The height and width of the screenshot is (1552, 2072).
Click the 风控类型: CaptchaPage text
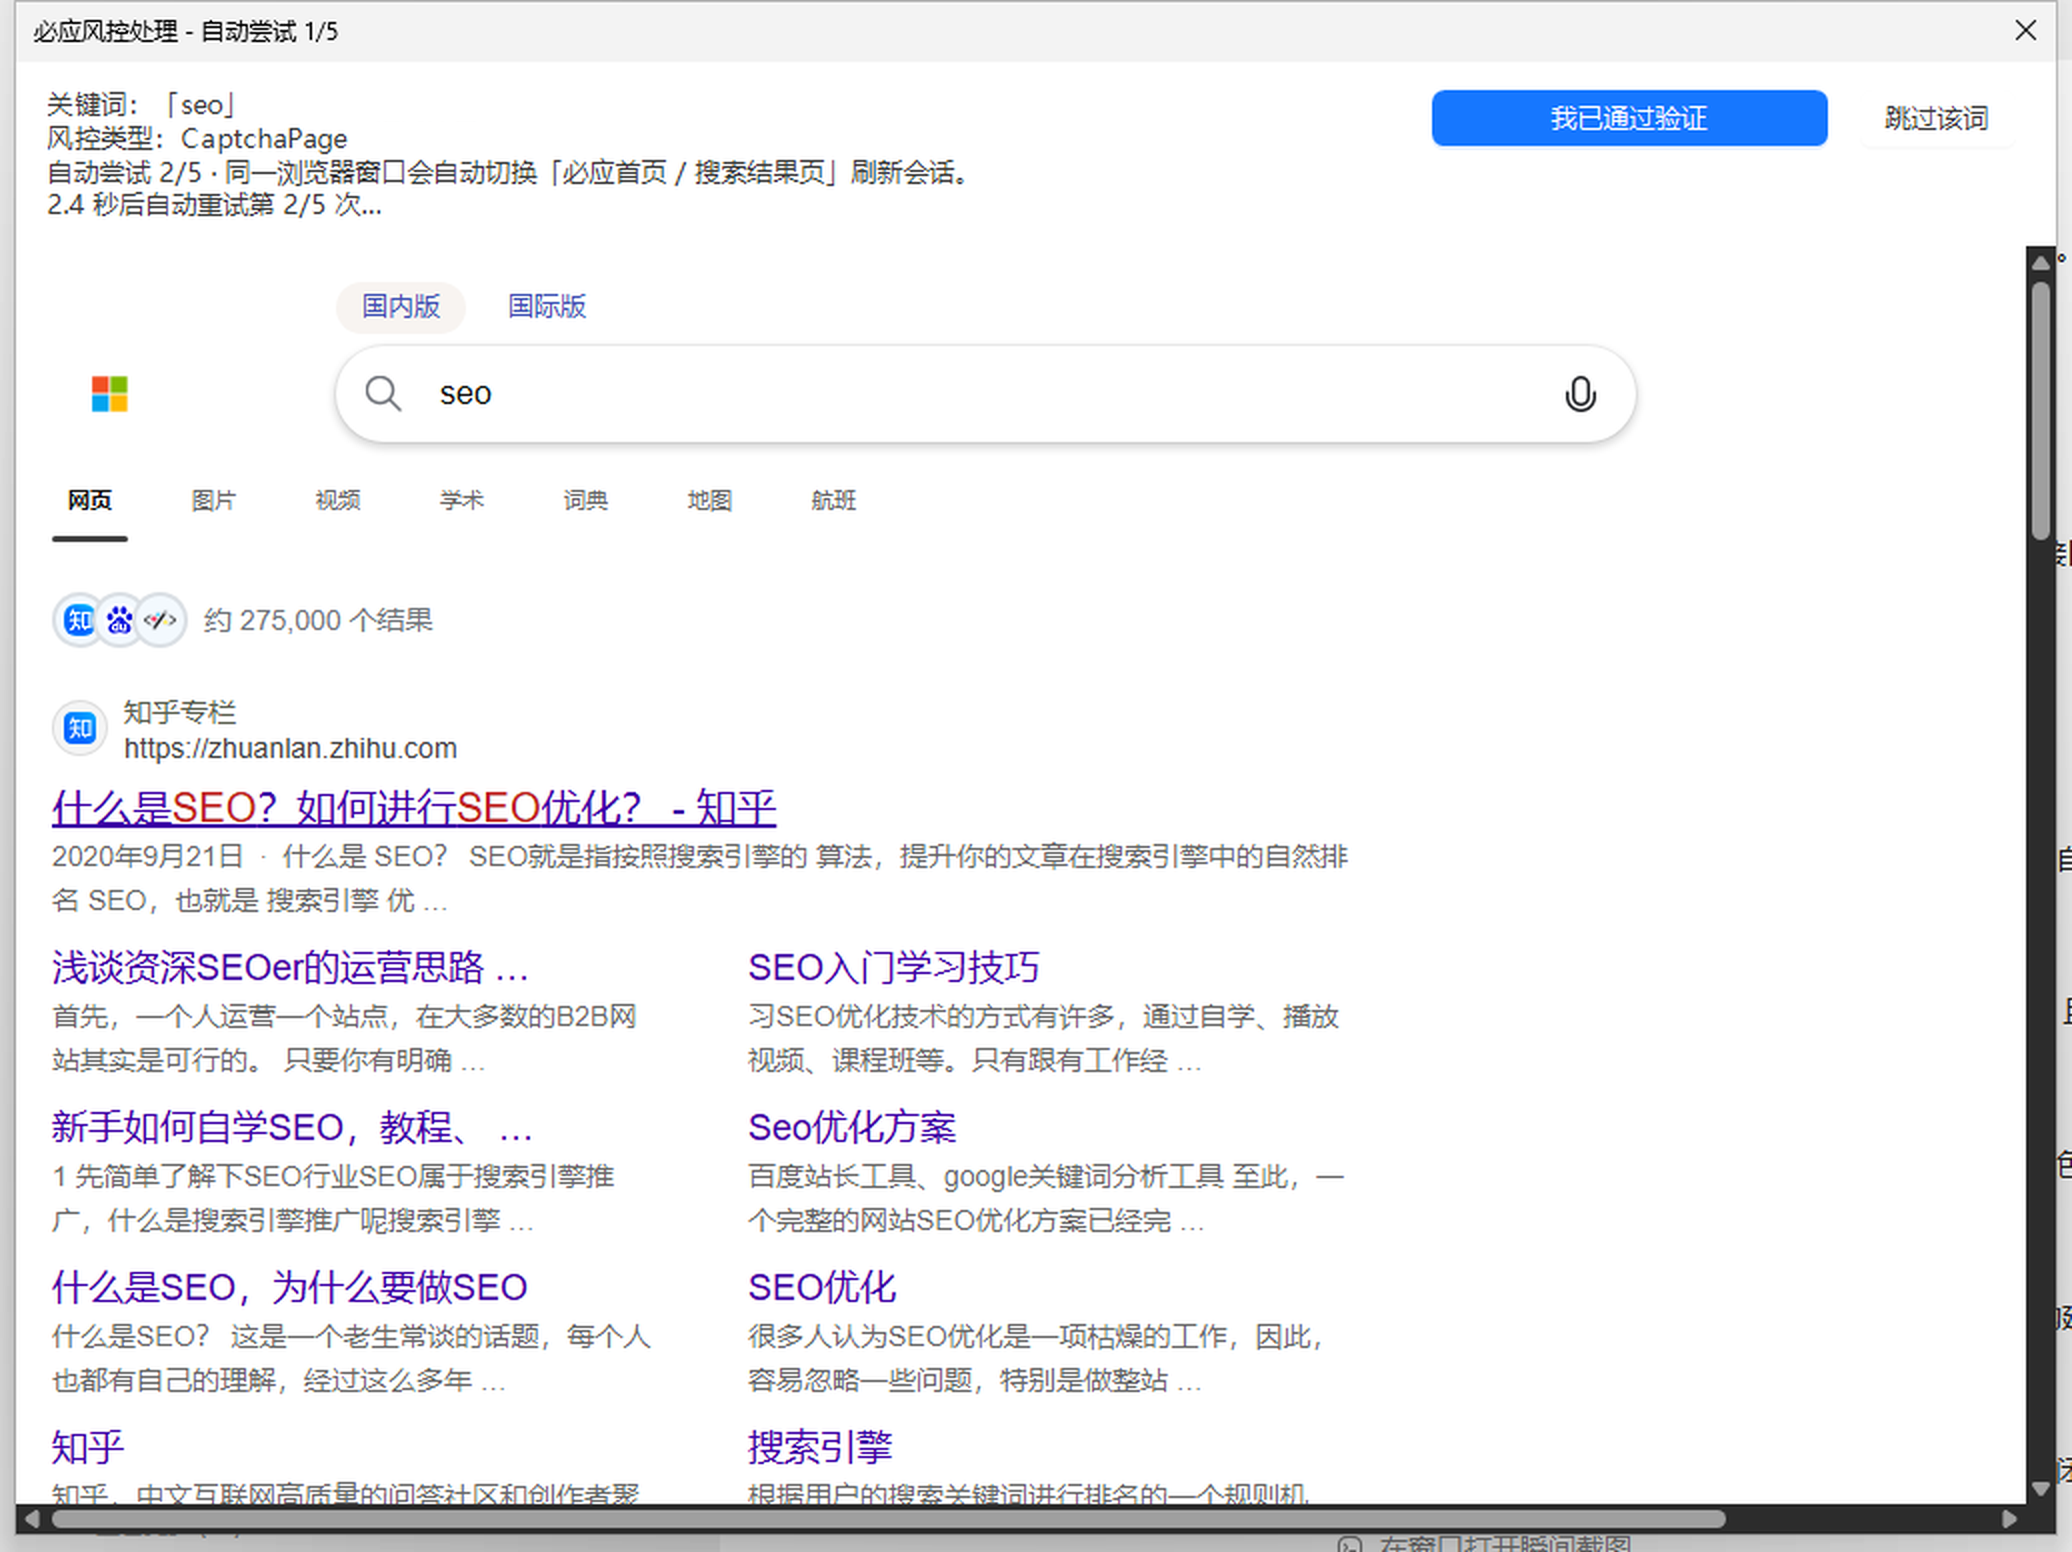pos(197,138)
